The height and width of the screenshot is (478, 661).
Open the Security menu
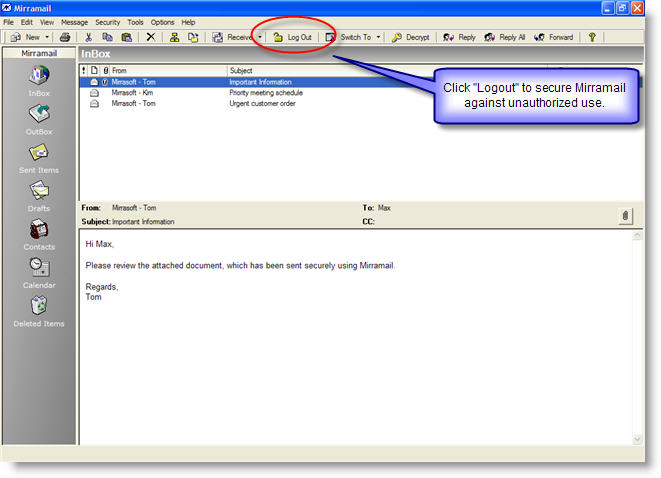[107, 22]
